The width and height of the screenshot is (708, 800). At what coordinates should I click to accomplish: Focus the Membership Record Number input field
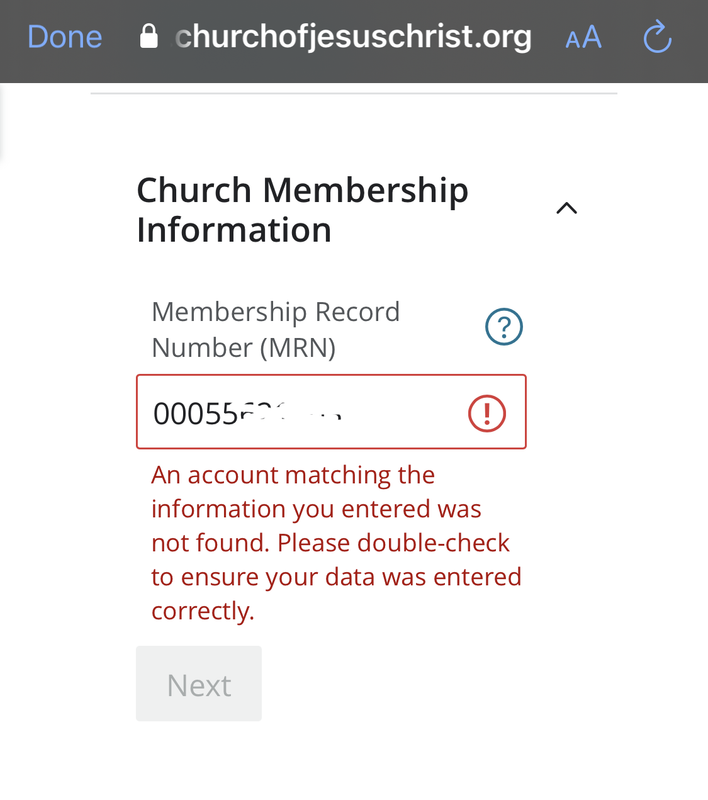coord(331,412)
